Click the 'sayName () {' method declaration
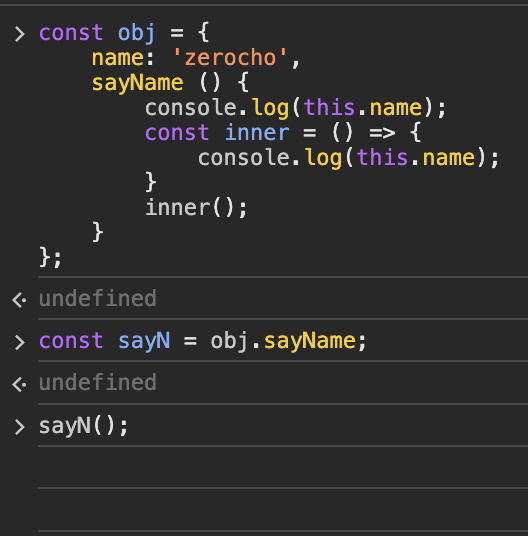The width and height of the screenshot is (528, 536). pyautogui.click(x=170, y=83)
